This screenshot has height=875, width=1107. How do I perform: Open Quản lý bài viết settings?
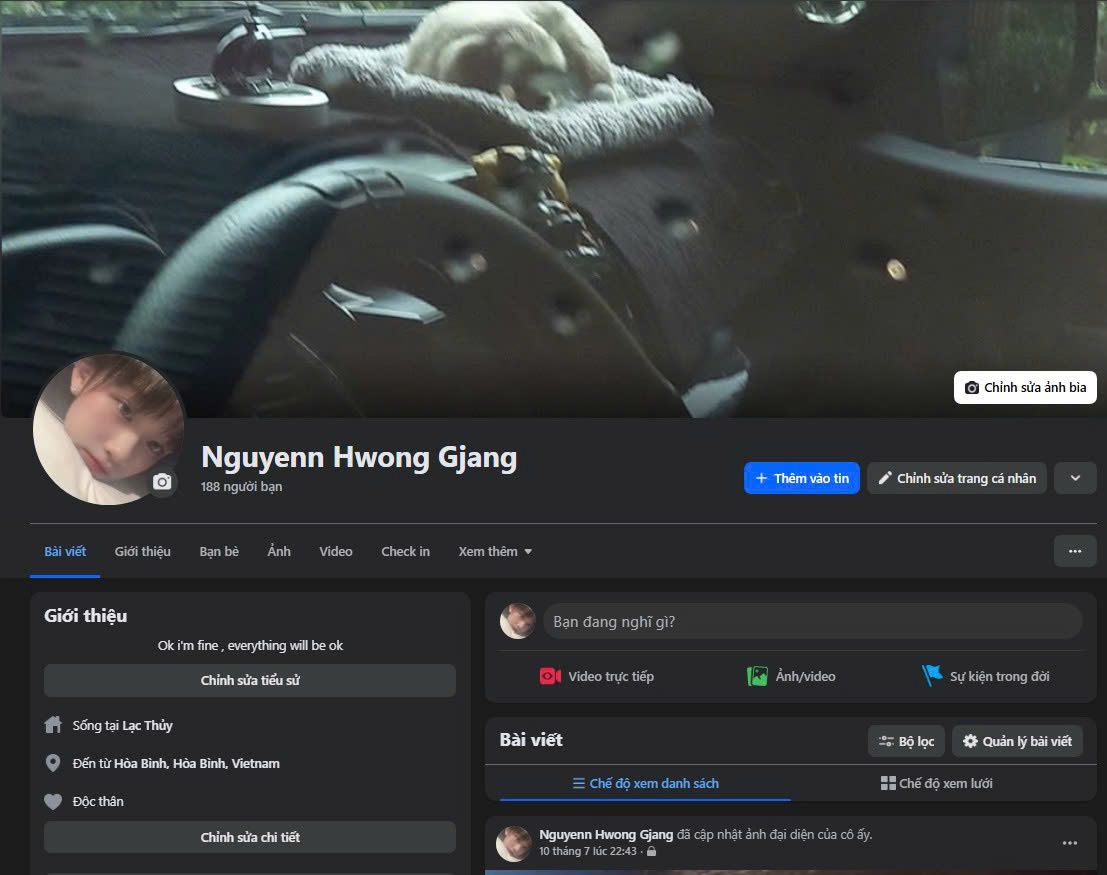pyautogui.click(x=1017, y=741)
